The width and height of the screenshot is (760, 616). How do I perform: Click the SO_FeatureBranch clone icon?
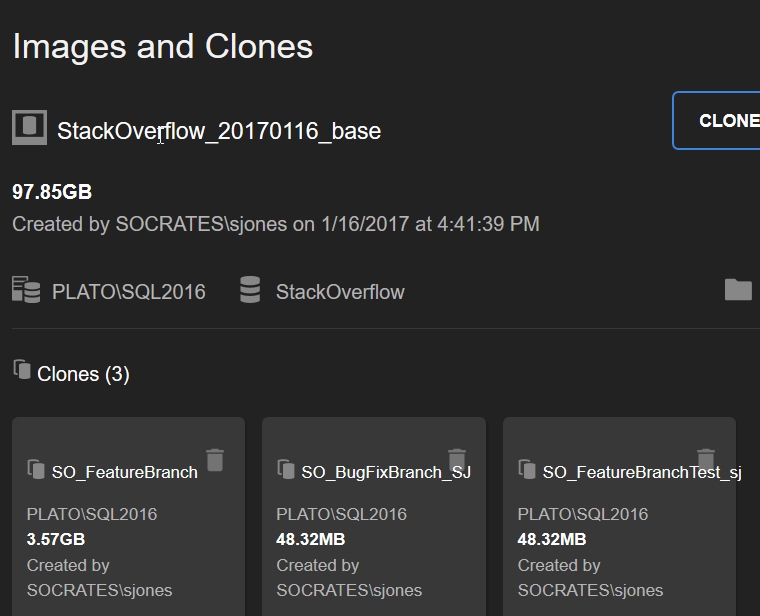click(36, 469)
